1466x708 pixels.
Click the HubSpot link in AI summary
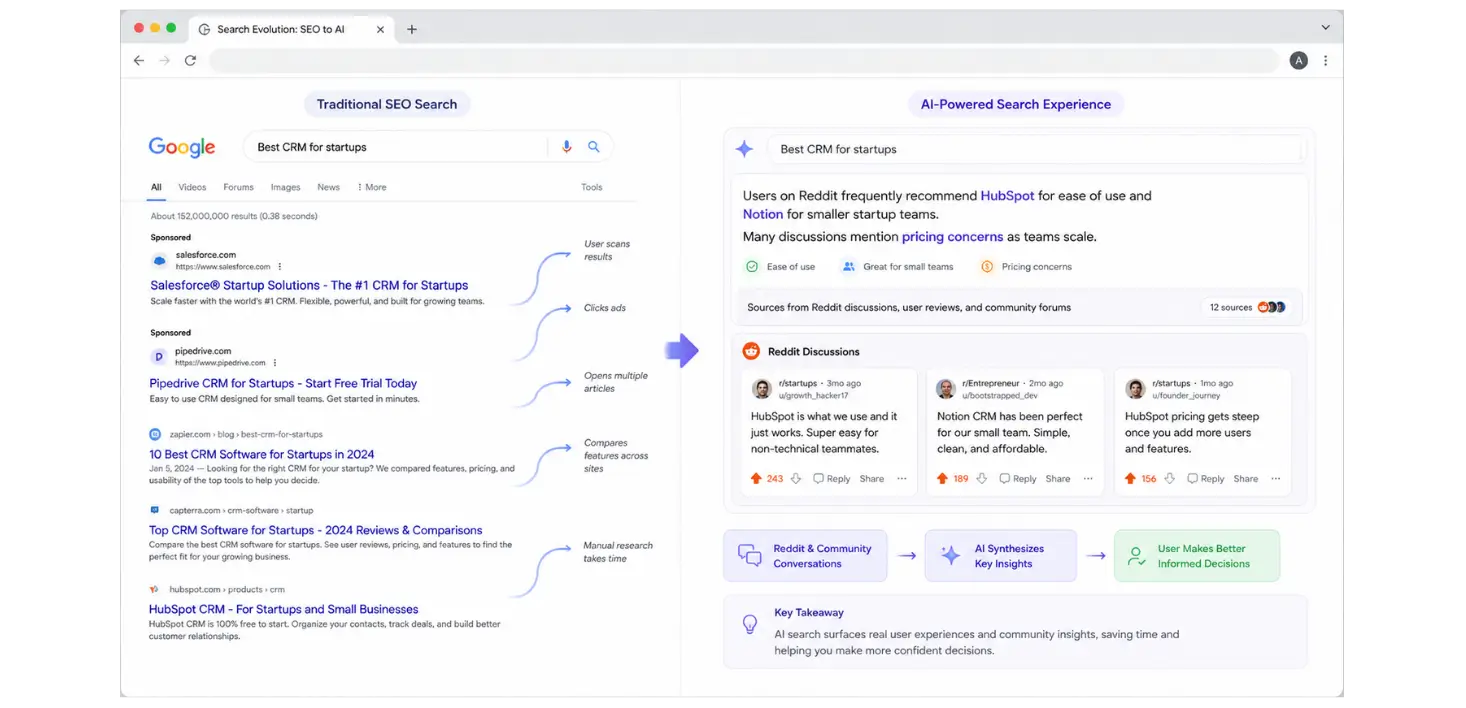point(1007,196)
